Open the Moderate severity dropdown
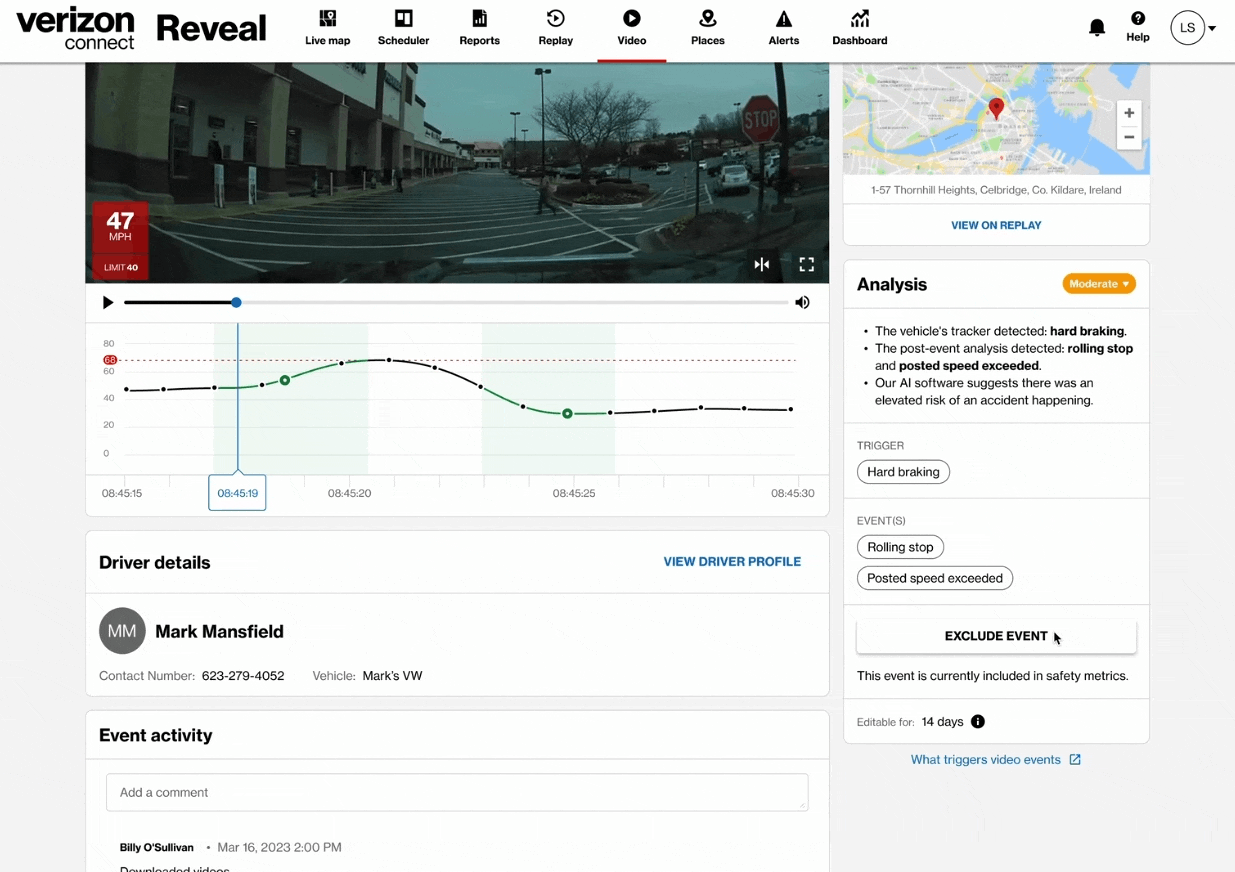Image resolution: width=1235 pixels, height=872 pixels. pos(1099,284)
